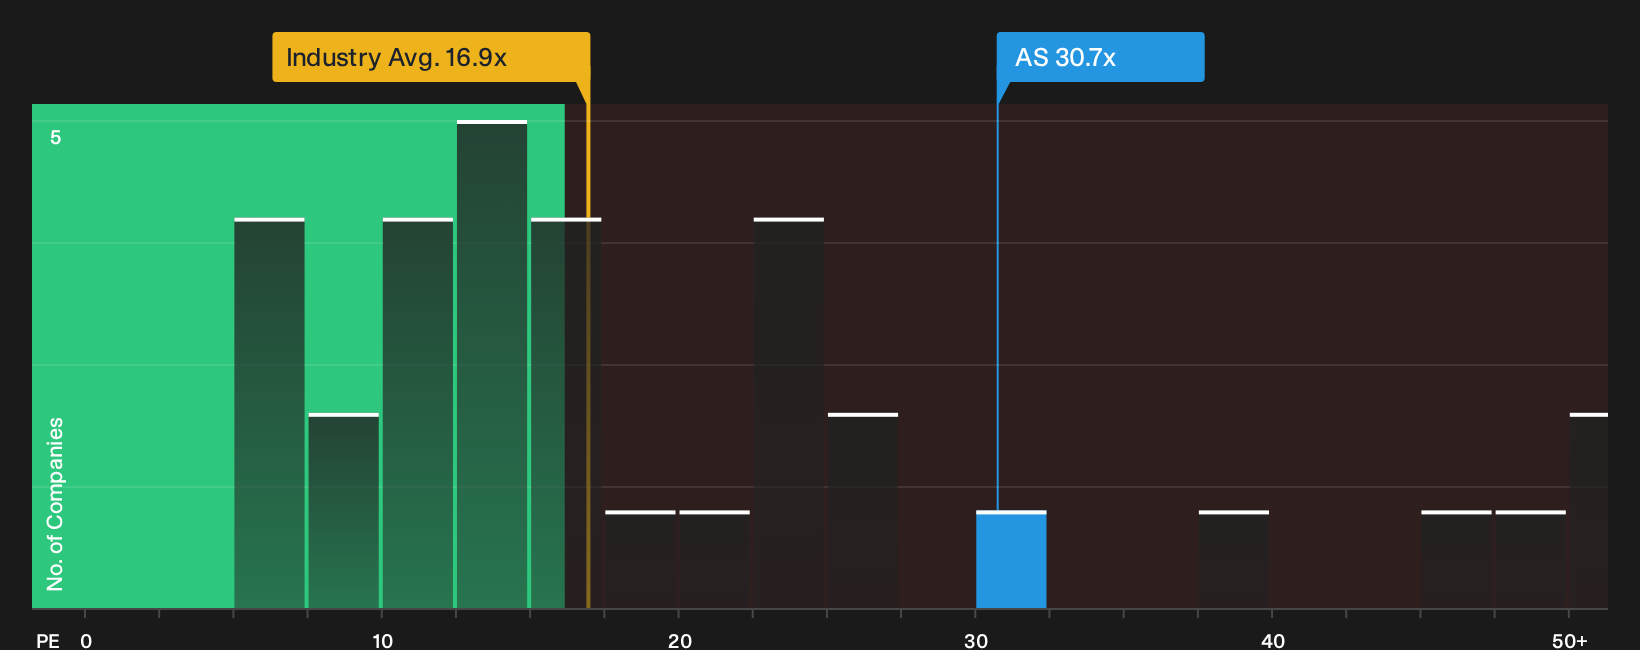The image size is (1640, 650).
Task: Click the bar just left of PE 40
Action: (x=1234, y=560)
